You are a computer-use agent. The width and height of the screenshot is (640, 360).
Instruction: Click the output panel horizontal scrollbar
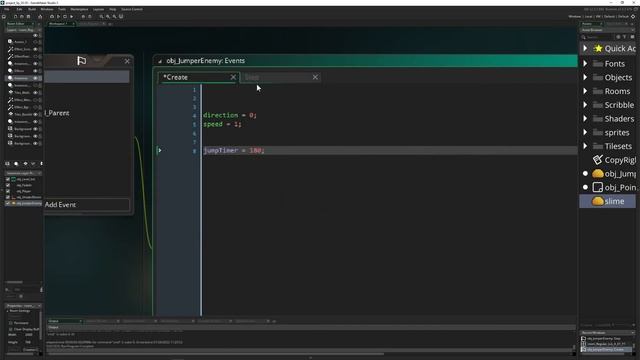[215, 354]
